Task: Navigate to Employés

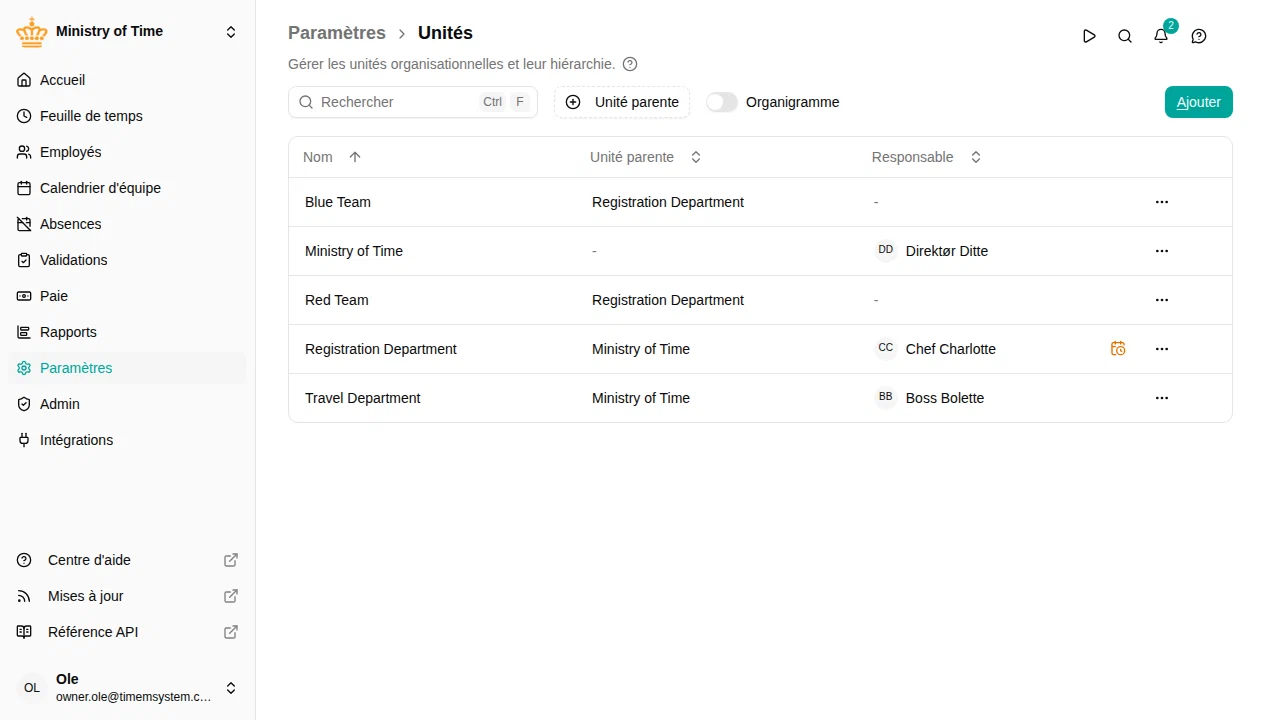Action: (x=127, y=152)
